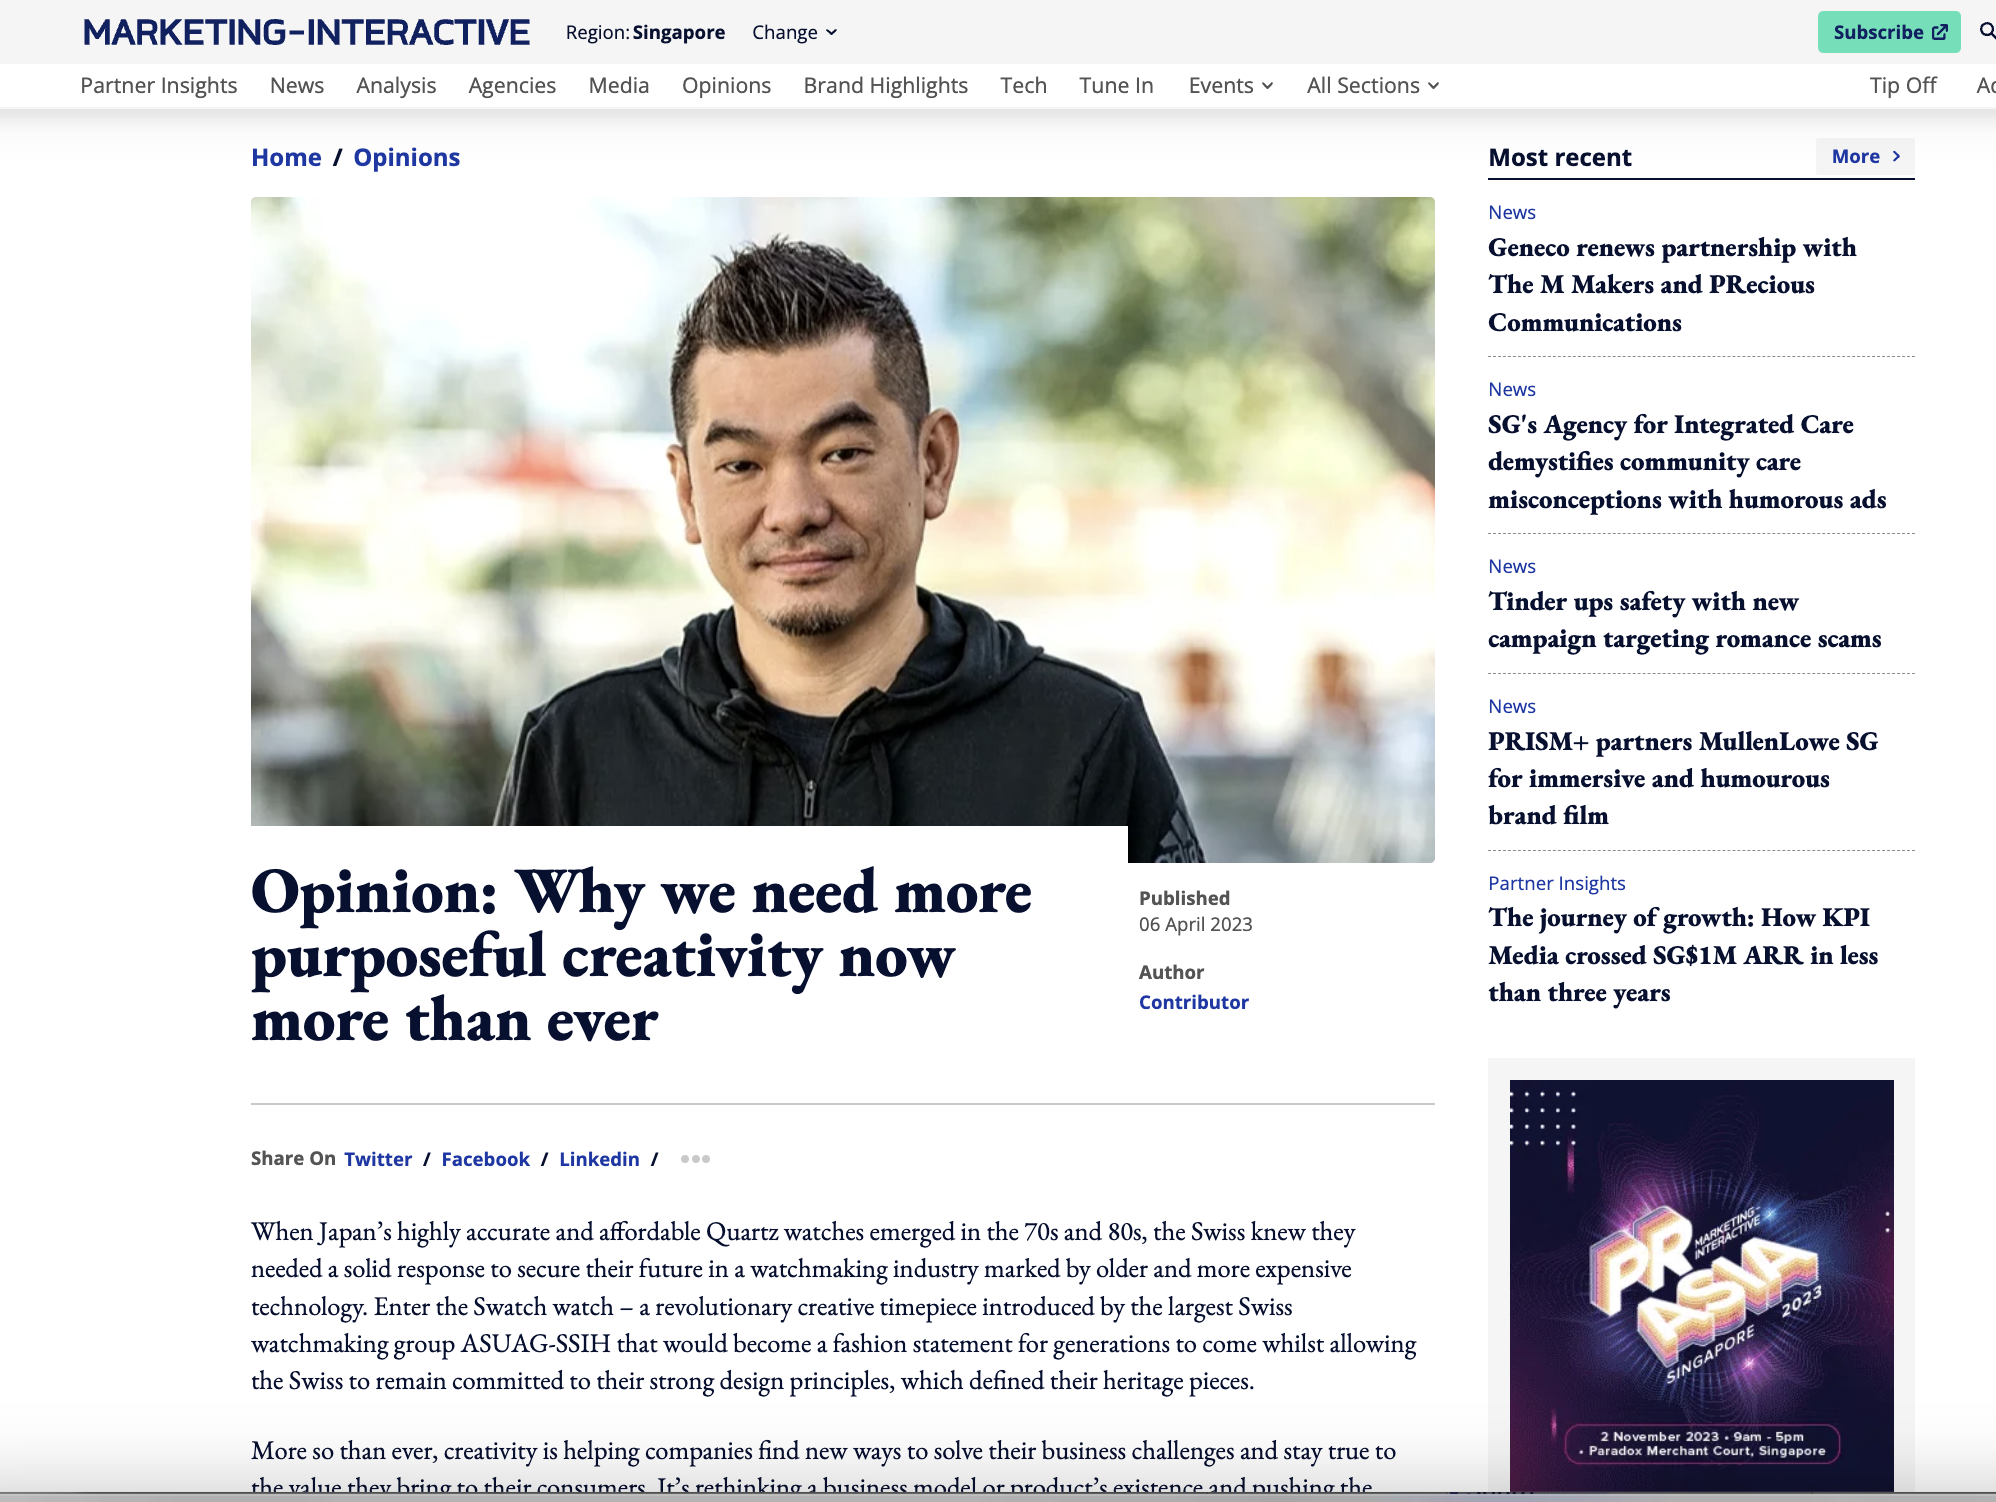The image size is (1996, 1502).
Task: Click the Contributor author link
Action: tap(1194, 1002)
